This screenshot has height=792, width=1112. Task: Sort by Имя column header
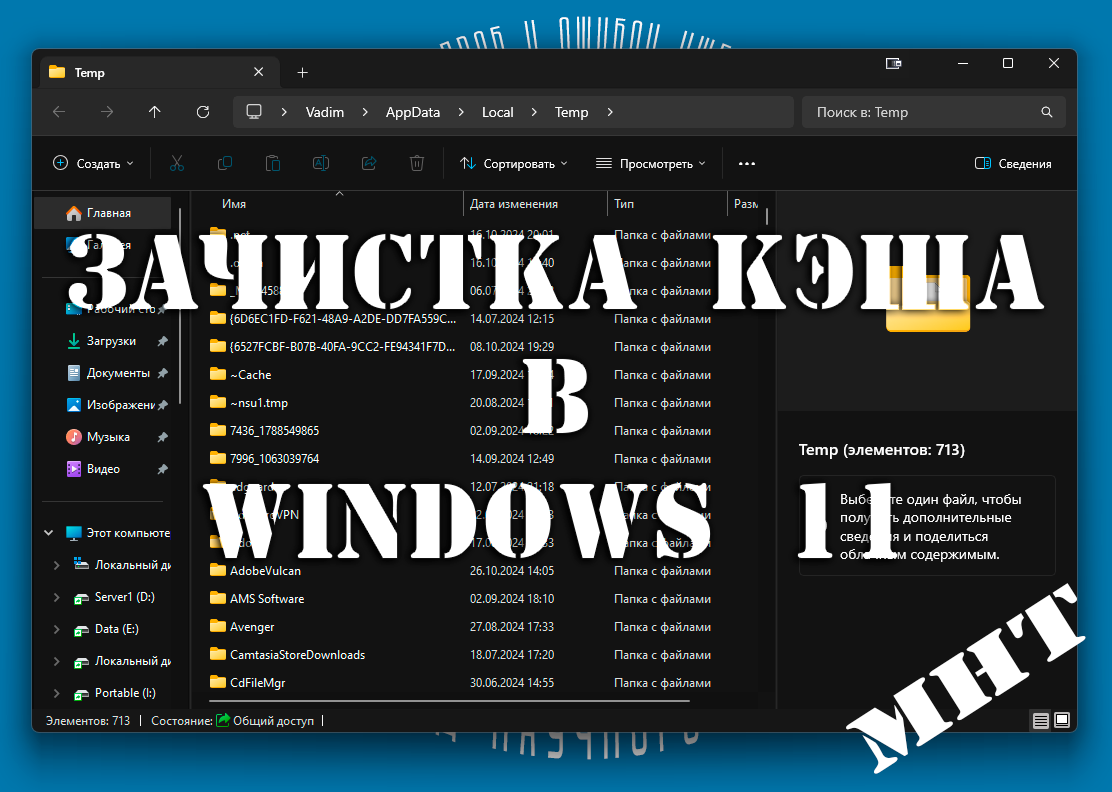point(234,204)
